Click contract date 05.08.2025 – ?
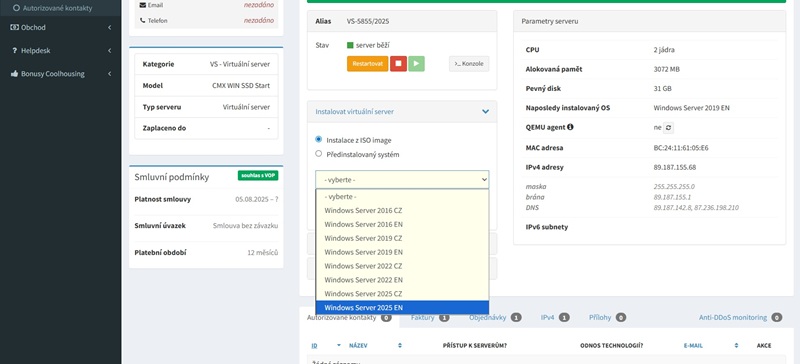This screenshot has width=800, height=364. 257,200
